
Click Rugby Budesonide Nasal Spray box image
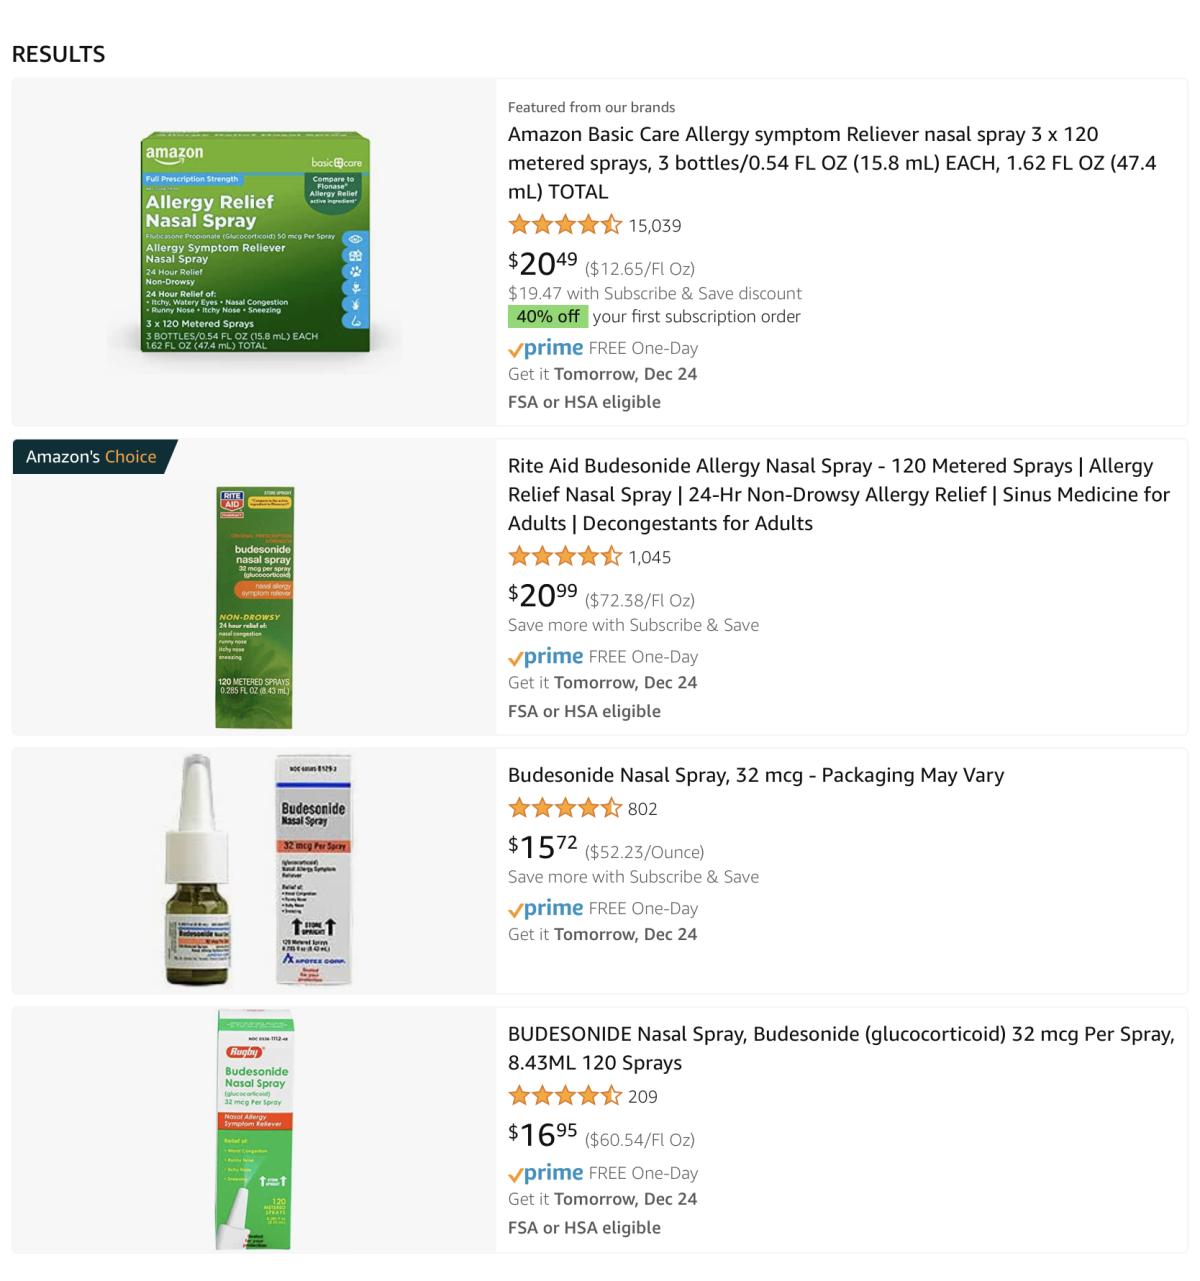(x=254, y=1130)
